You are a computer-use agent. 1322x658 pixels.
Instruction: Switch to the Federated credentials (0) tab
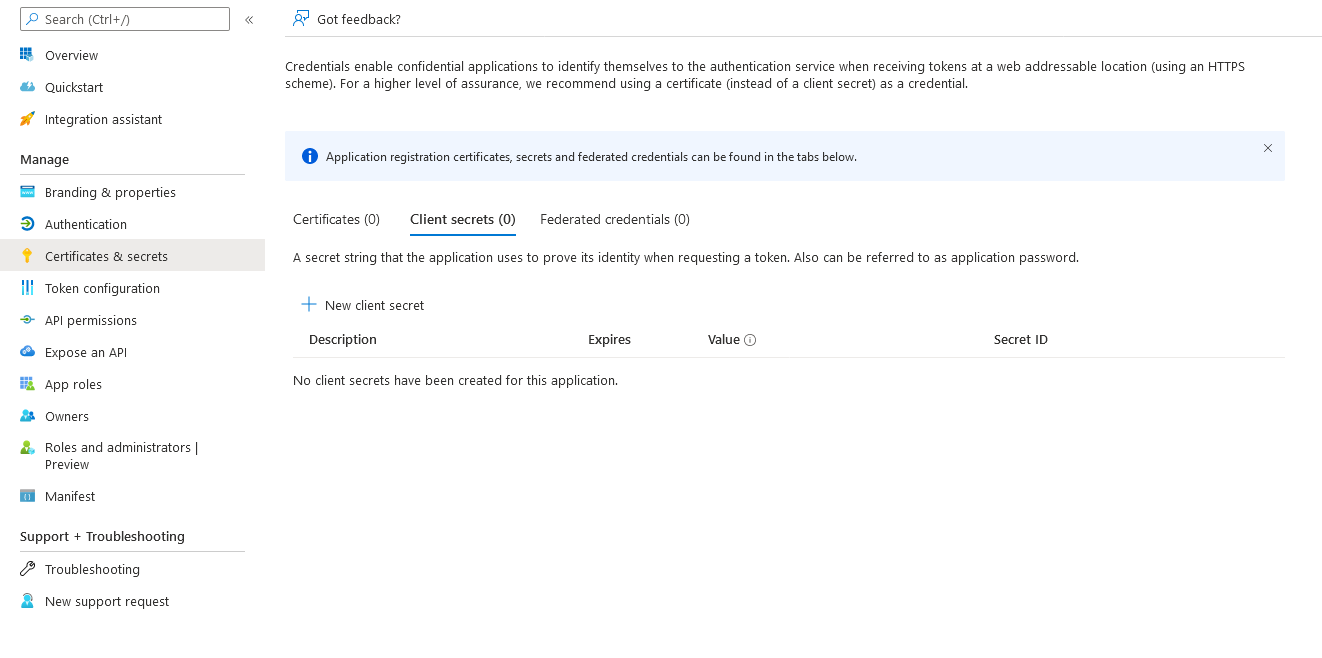click(x=614, y=219)
